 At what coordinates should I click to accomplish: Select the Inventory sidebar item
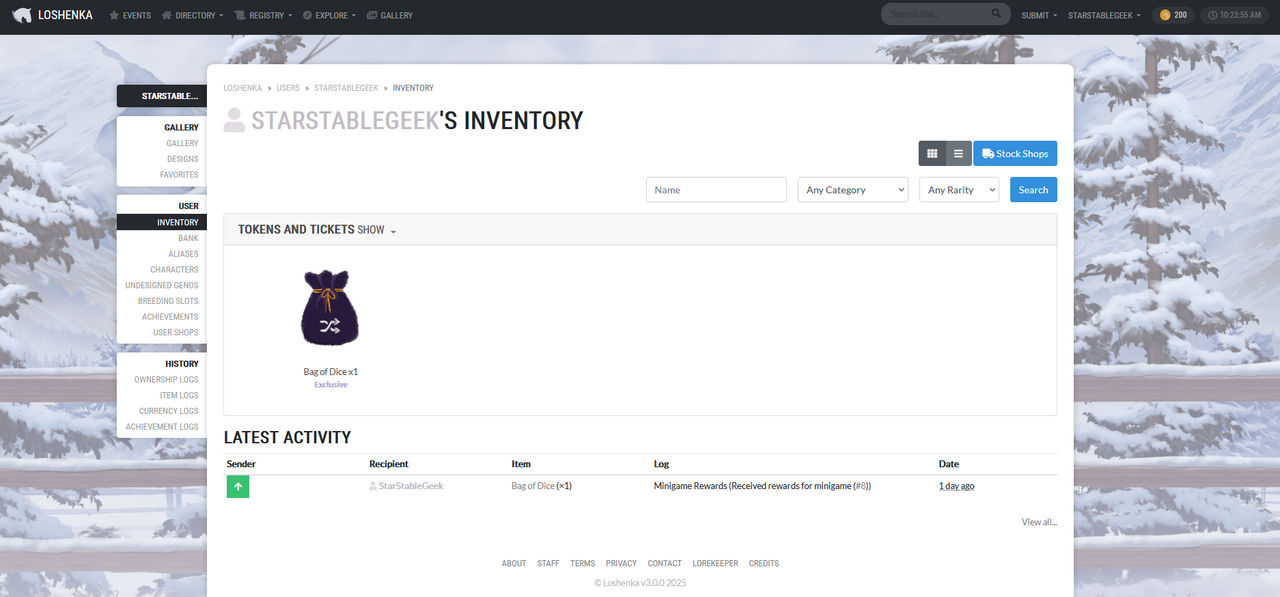click(162, 222)
